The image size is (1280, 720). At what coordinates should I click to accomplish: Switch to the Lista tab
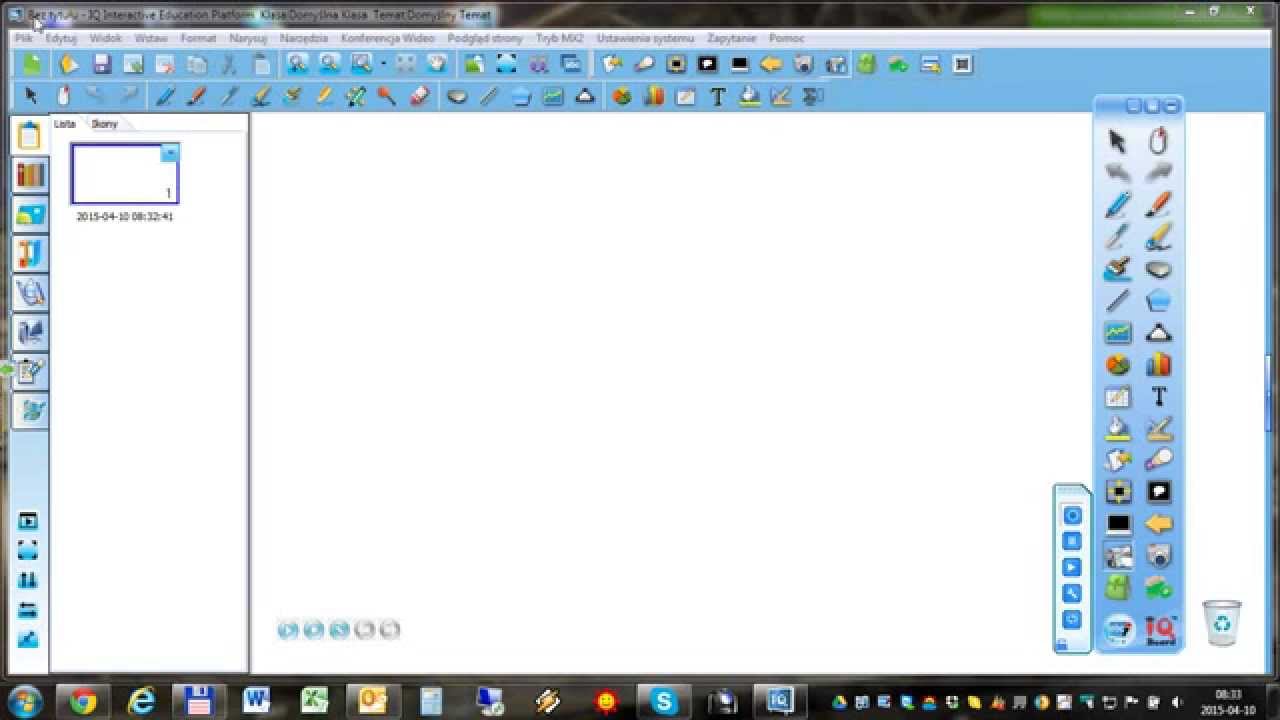point(65,124)
